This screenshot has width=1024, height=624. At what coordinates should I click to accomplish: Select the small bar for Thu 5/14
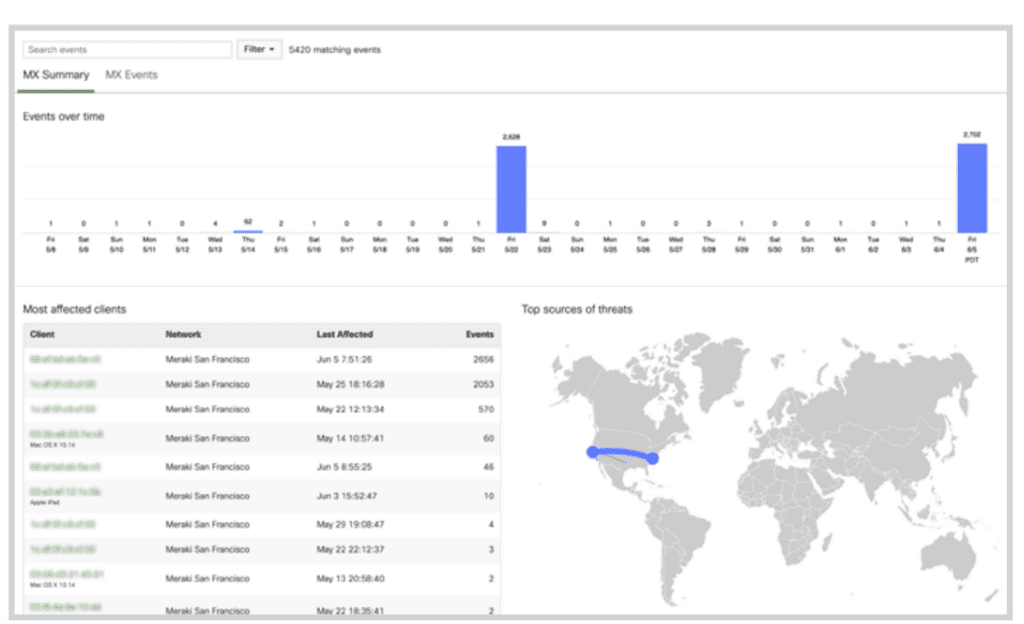(x=248, y=231)
